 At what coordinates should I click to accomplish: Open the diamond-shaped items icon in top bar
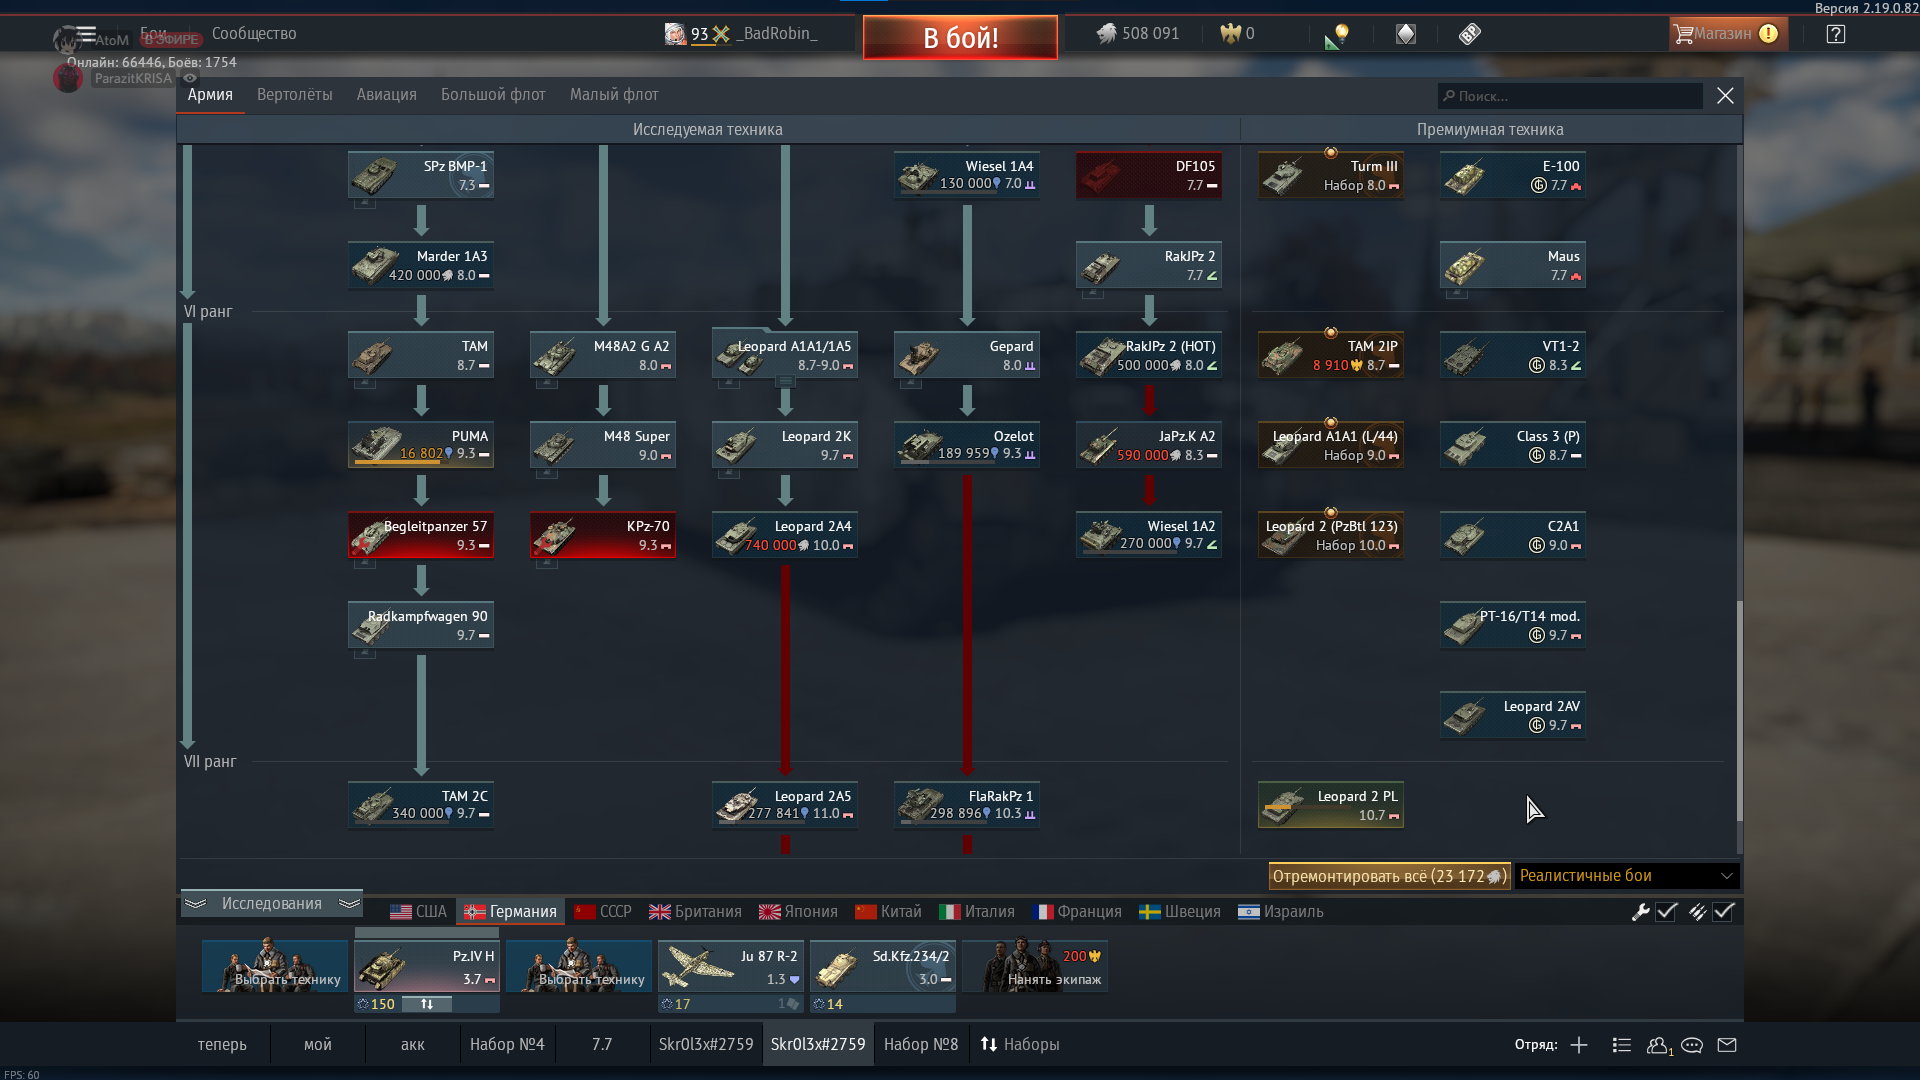[1406, 34]
